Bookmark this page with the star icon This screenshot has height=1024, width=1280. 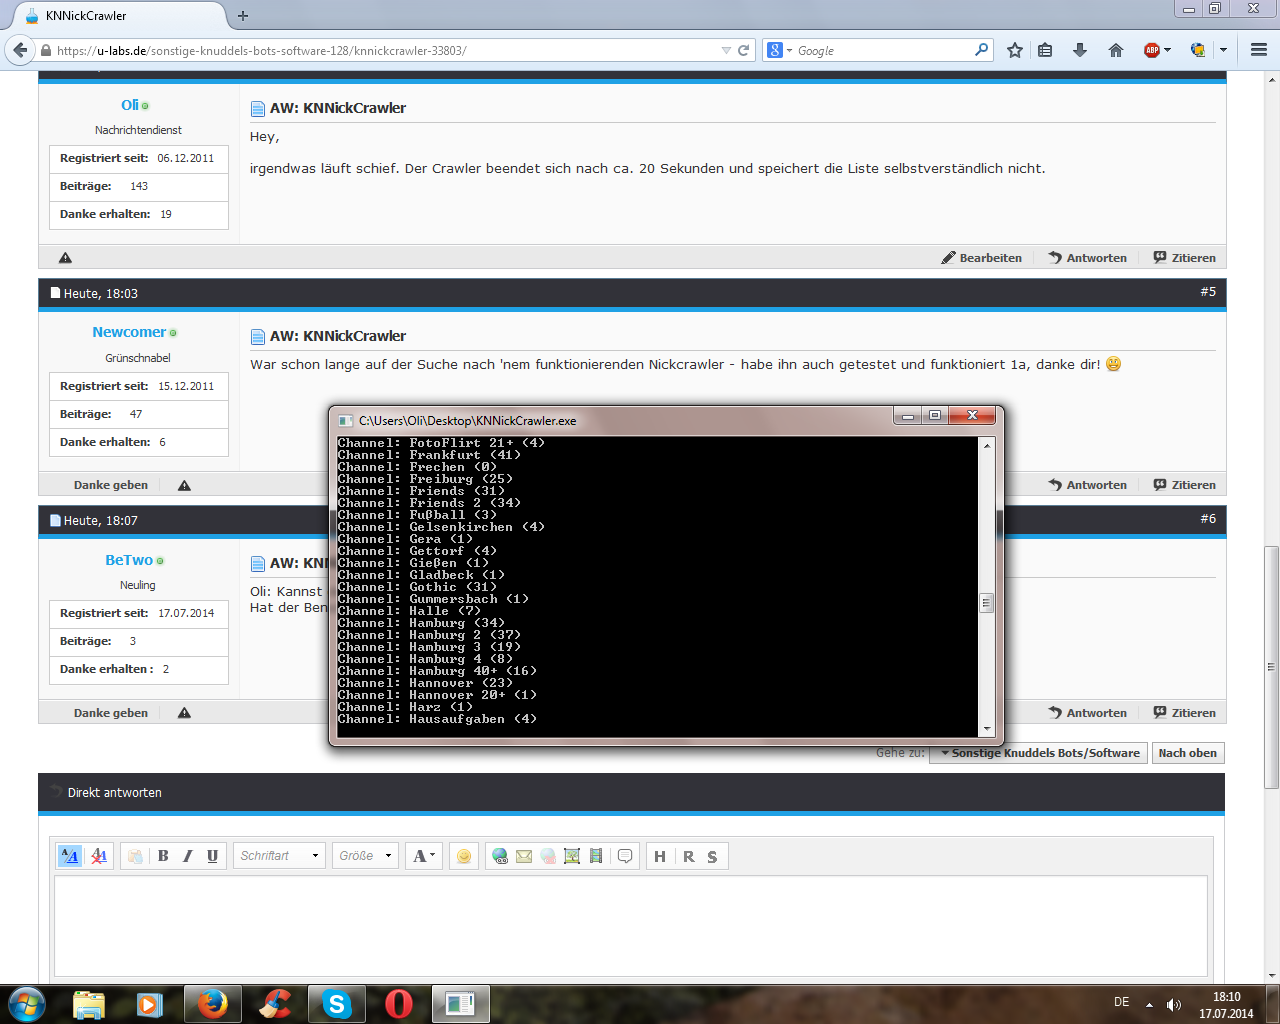pyautogui.click(x=1015, y=50)
